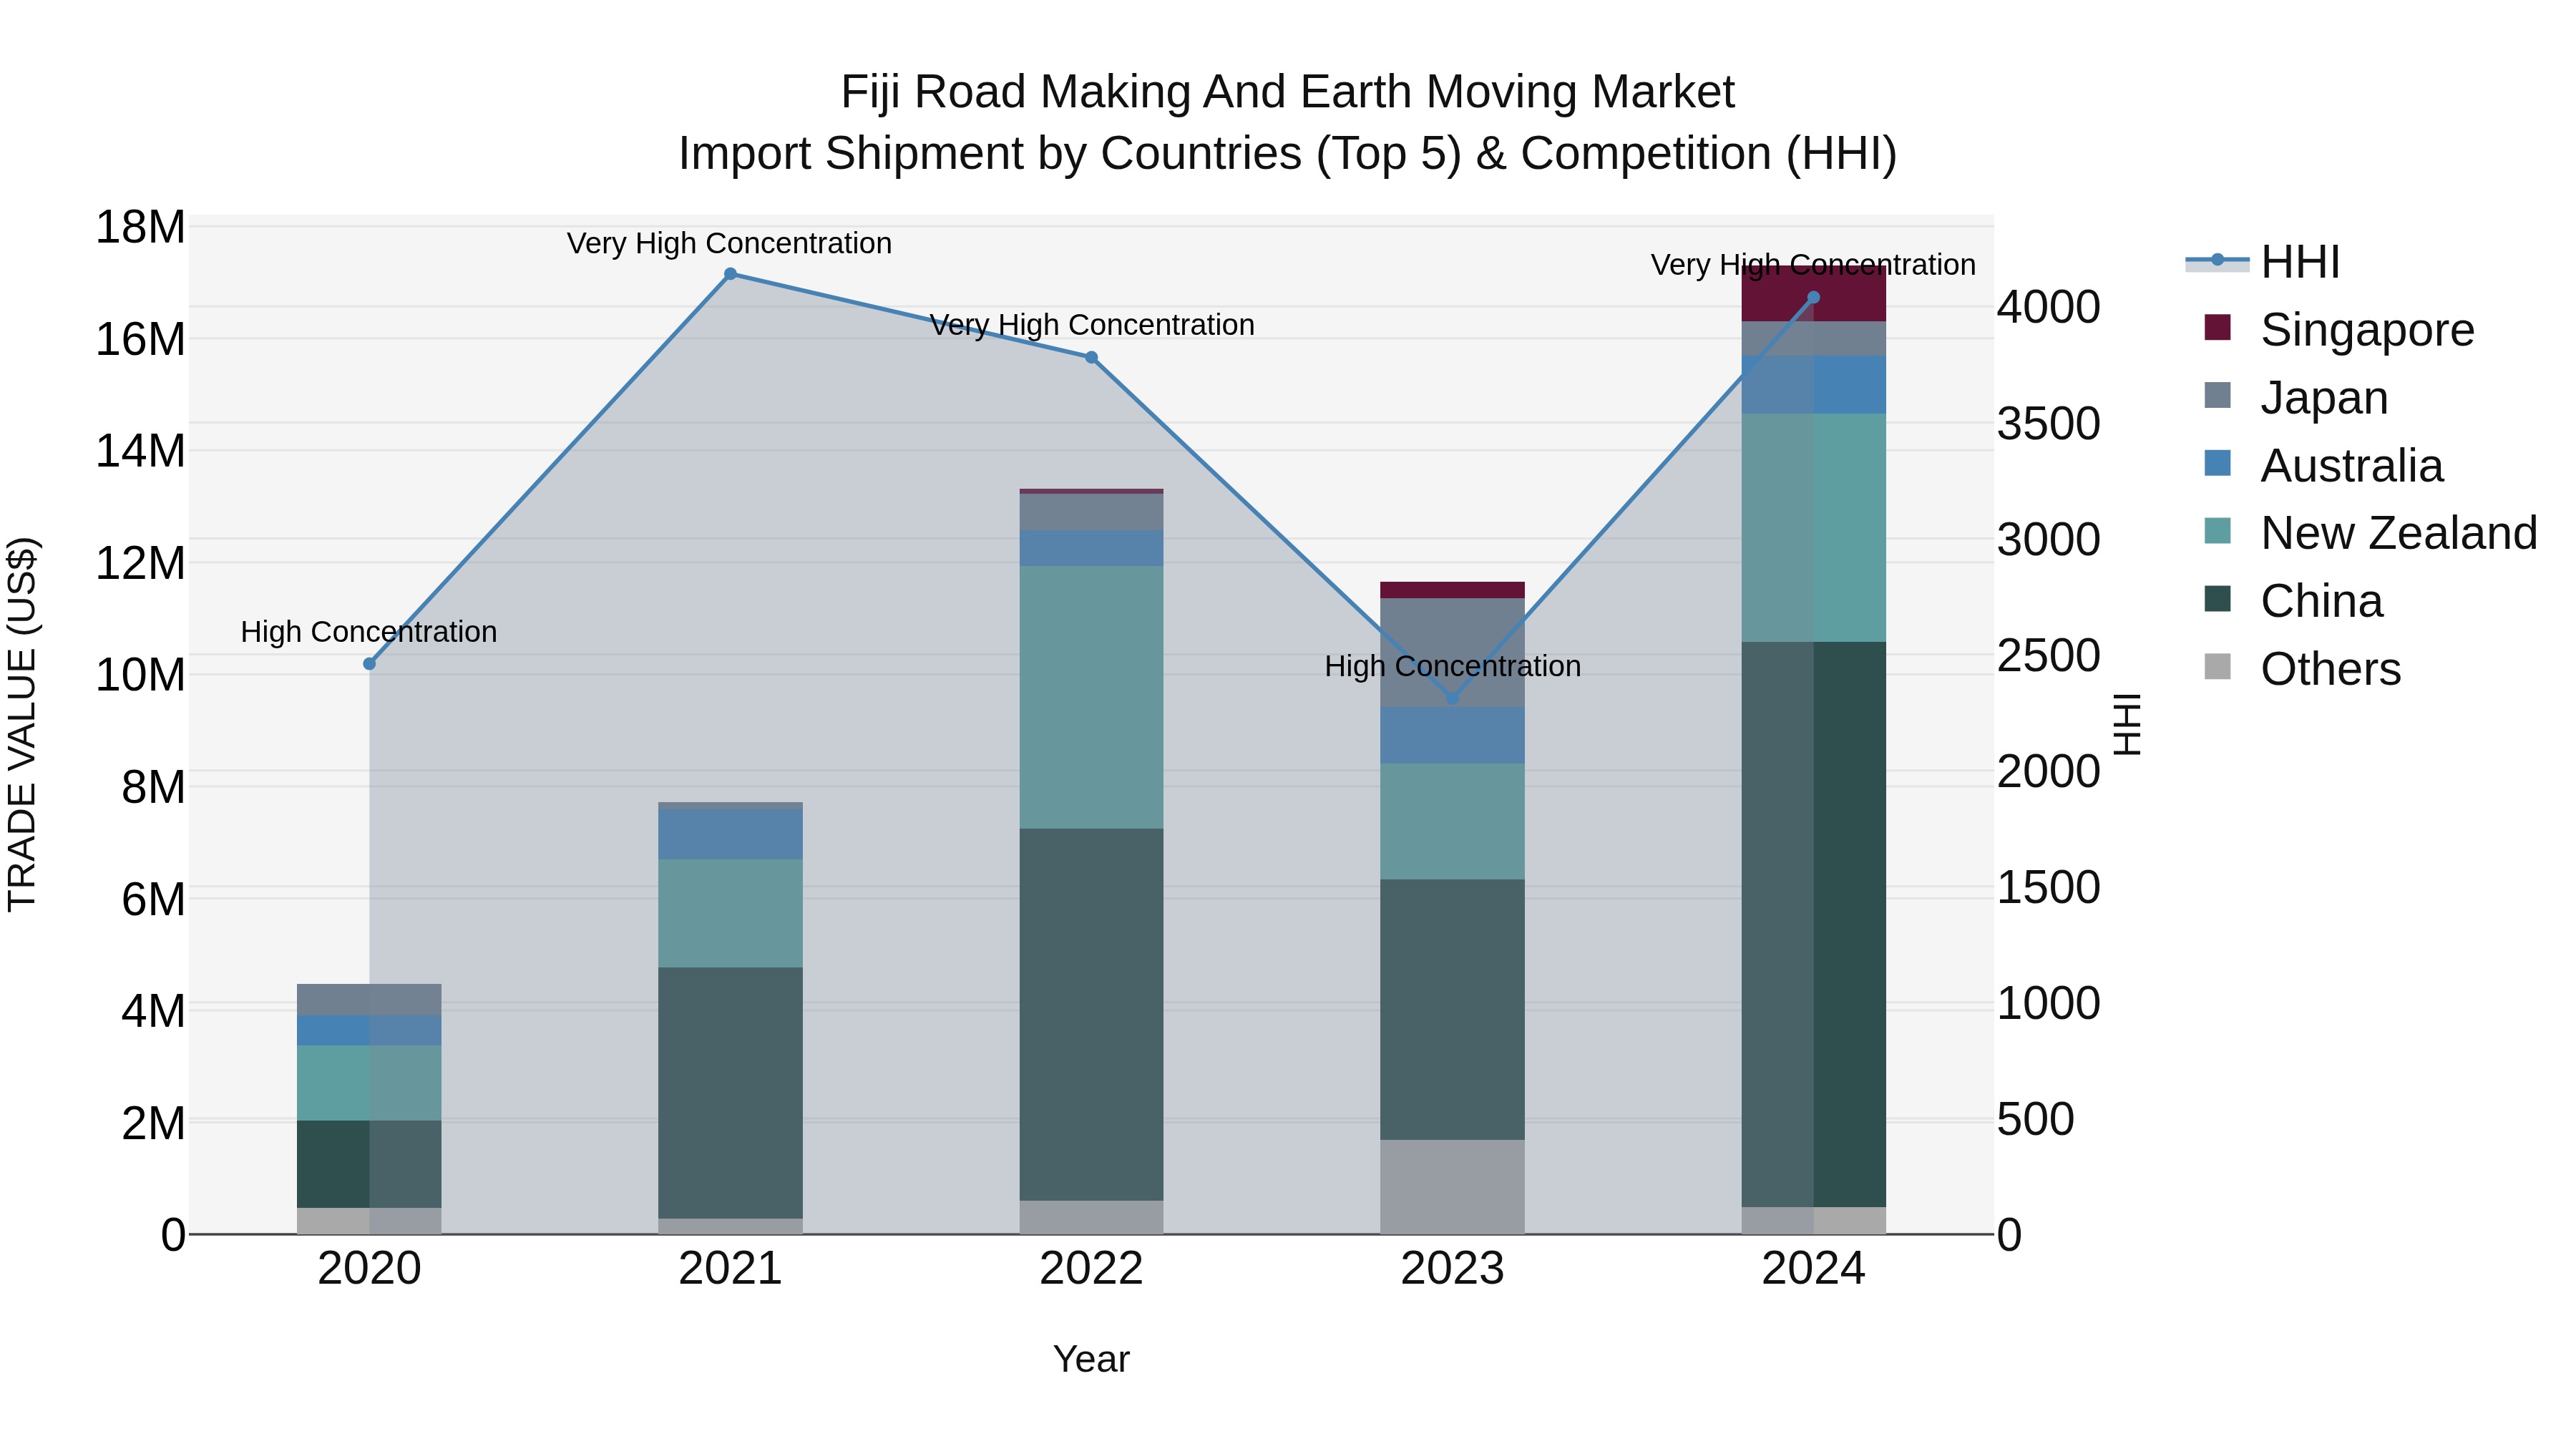
Task: Toggle the China legend entry
Action: tap(2294, 600)
